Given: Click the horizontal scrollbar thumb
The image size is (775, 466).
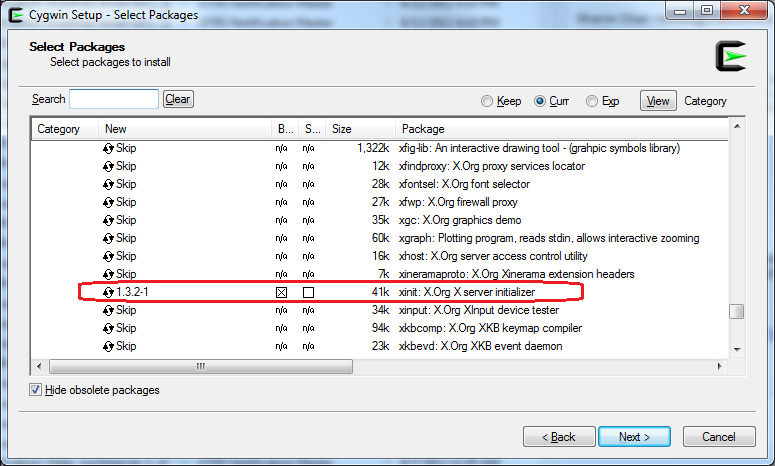Looking at the screenshot, I should [x=201, y=367].
